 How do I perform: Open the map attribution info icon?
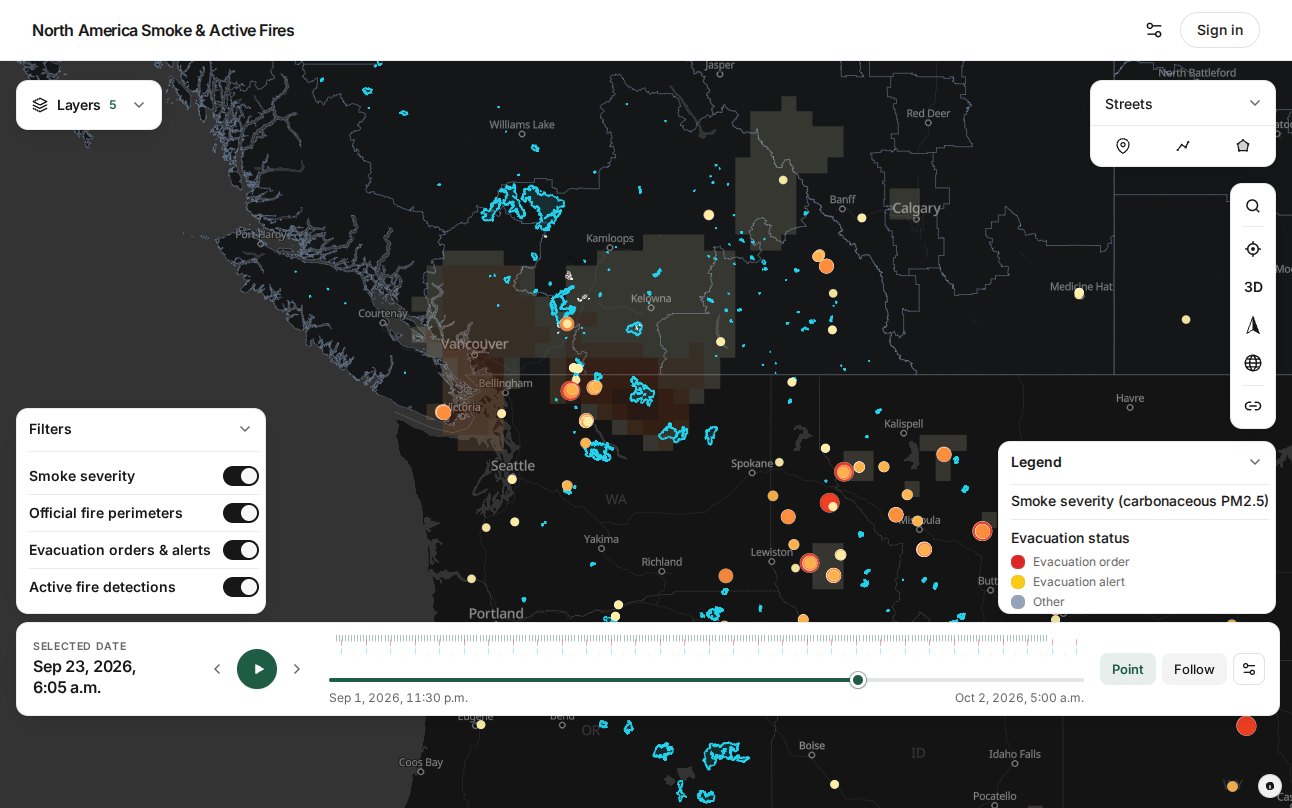point(1269,786)
